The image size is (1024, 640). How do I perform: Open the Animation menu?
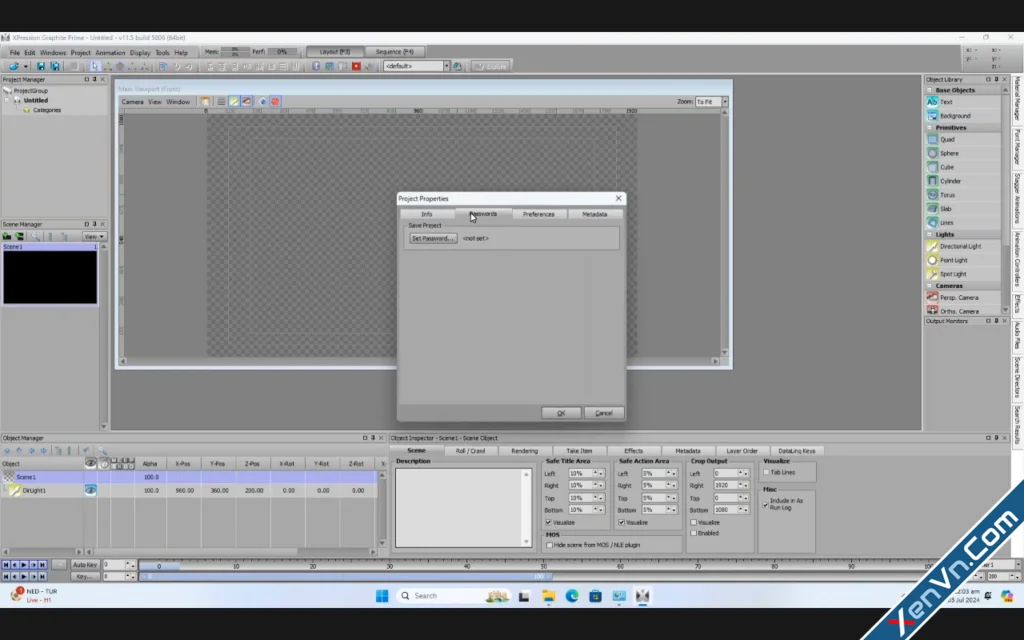click(110, 53)
